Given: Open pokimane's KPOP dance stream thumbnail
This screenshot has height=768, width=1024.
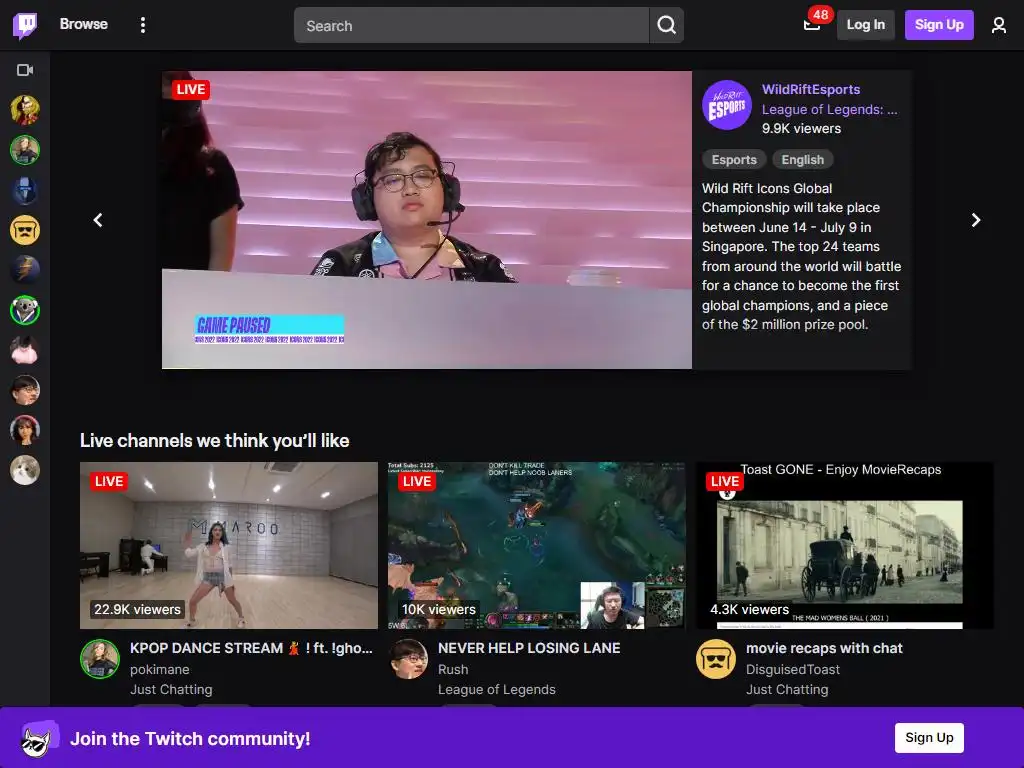Looking at the screenshot, I should pos(229,545).
